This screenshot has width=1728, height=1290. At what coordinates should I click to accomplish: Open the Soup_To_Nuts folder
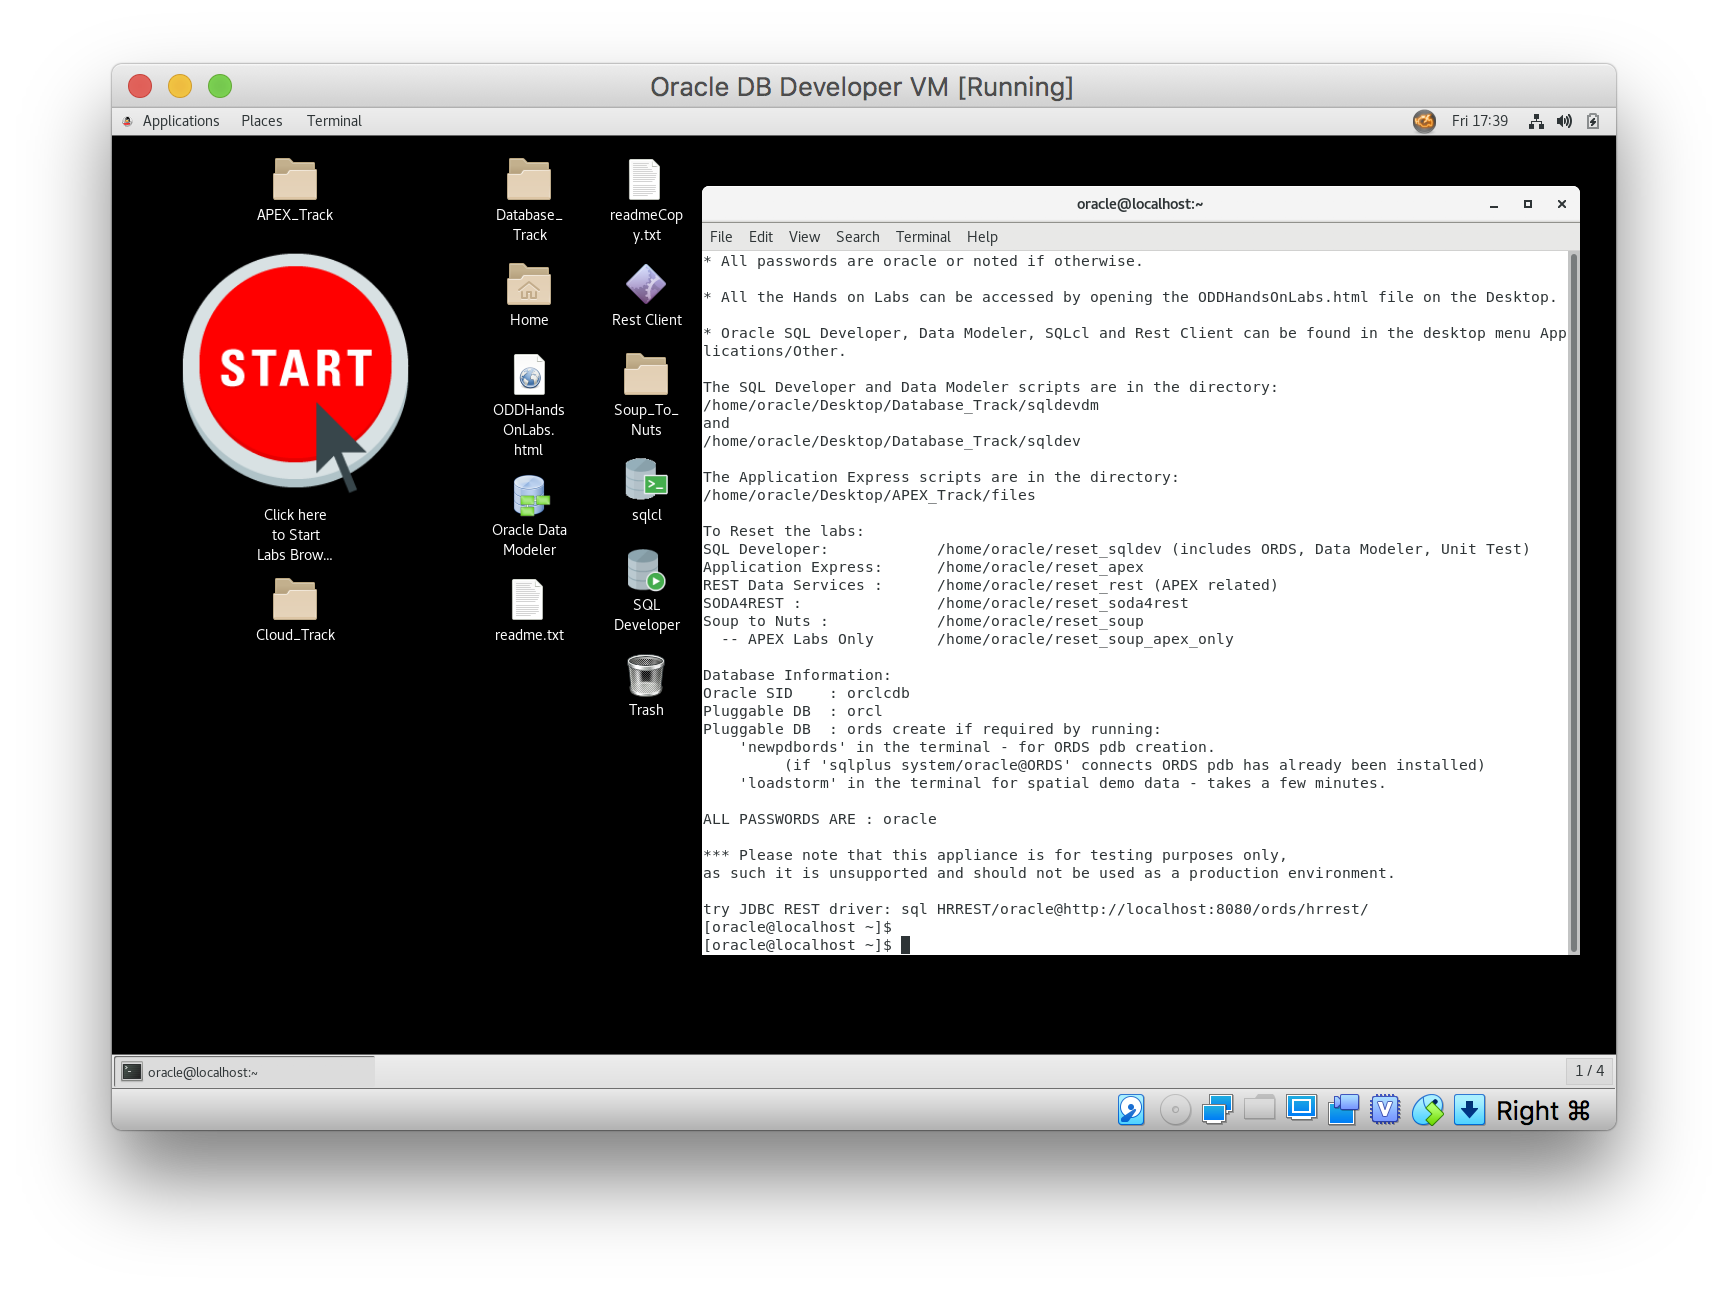click(x=646, y=376)
